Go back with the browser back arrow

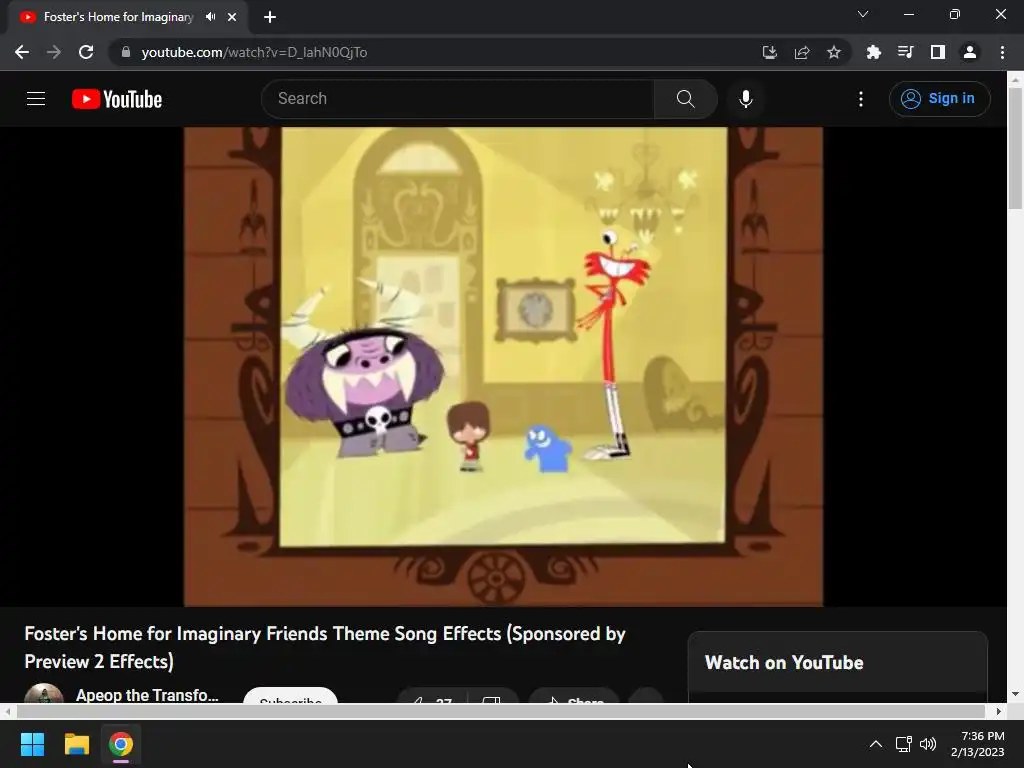pyautogui.click(x=22, y=52)
